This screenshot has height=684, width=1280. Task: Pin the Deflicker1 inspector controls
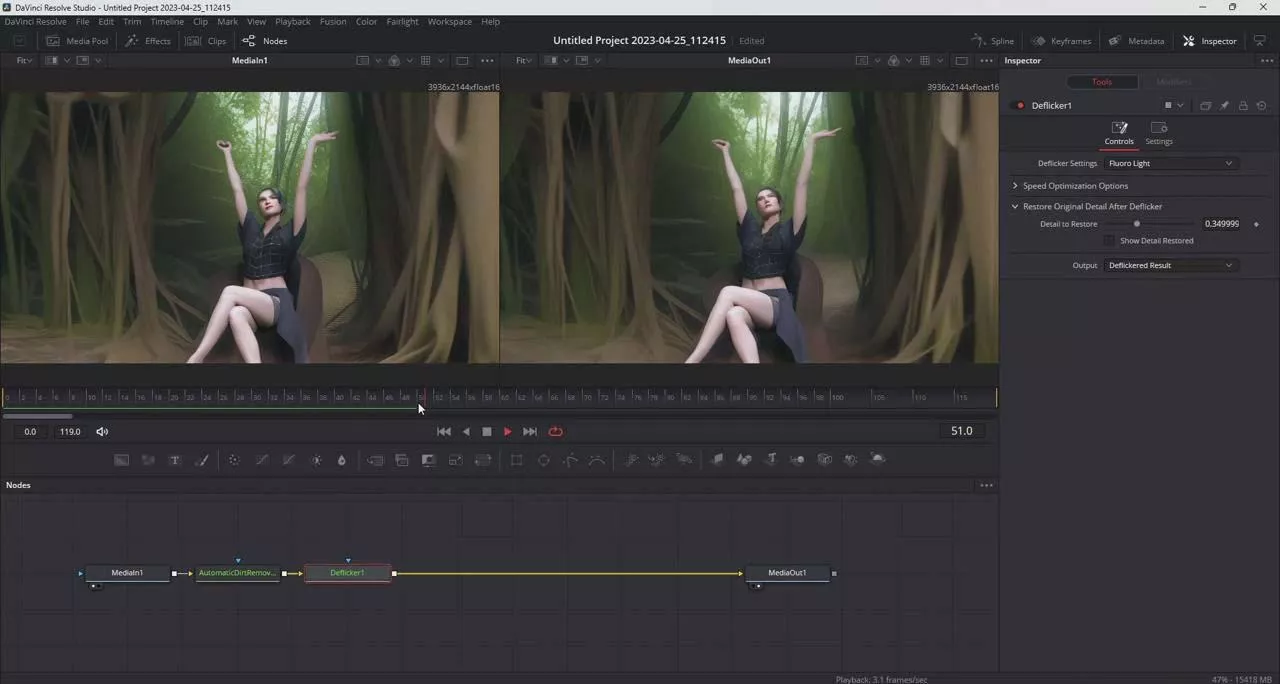(x=1224, y=106)
